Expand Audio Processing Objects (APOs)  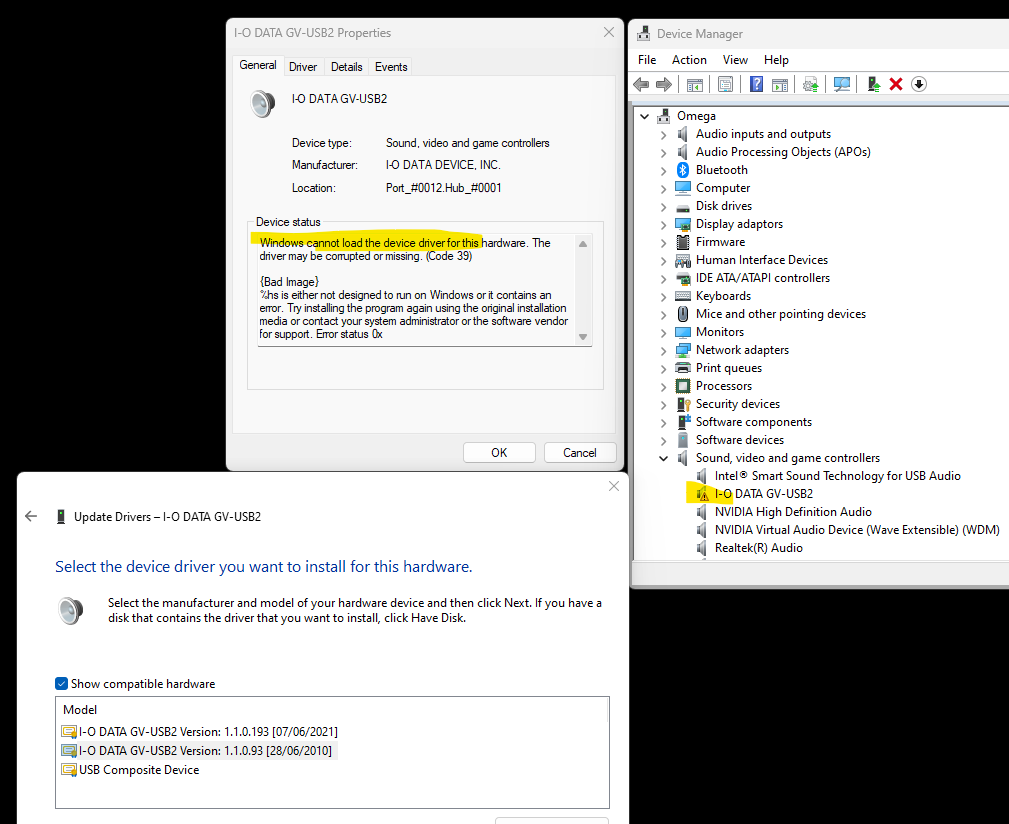[x=663, y=152]
